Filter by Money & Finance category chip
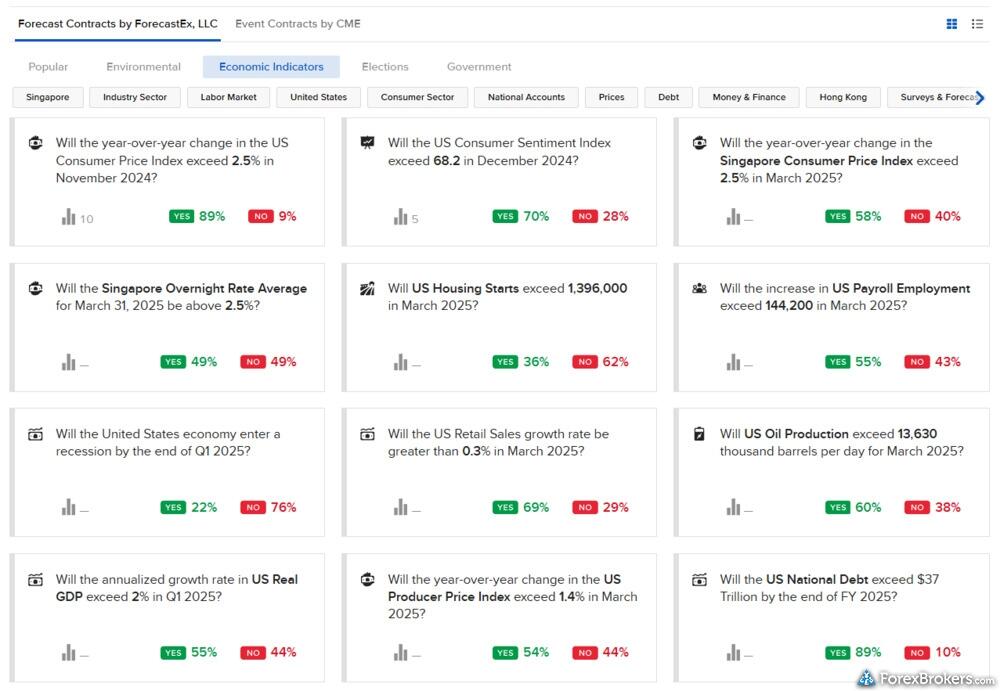This screenshot has height=691, width=1000. coord(749,97)
